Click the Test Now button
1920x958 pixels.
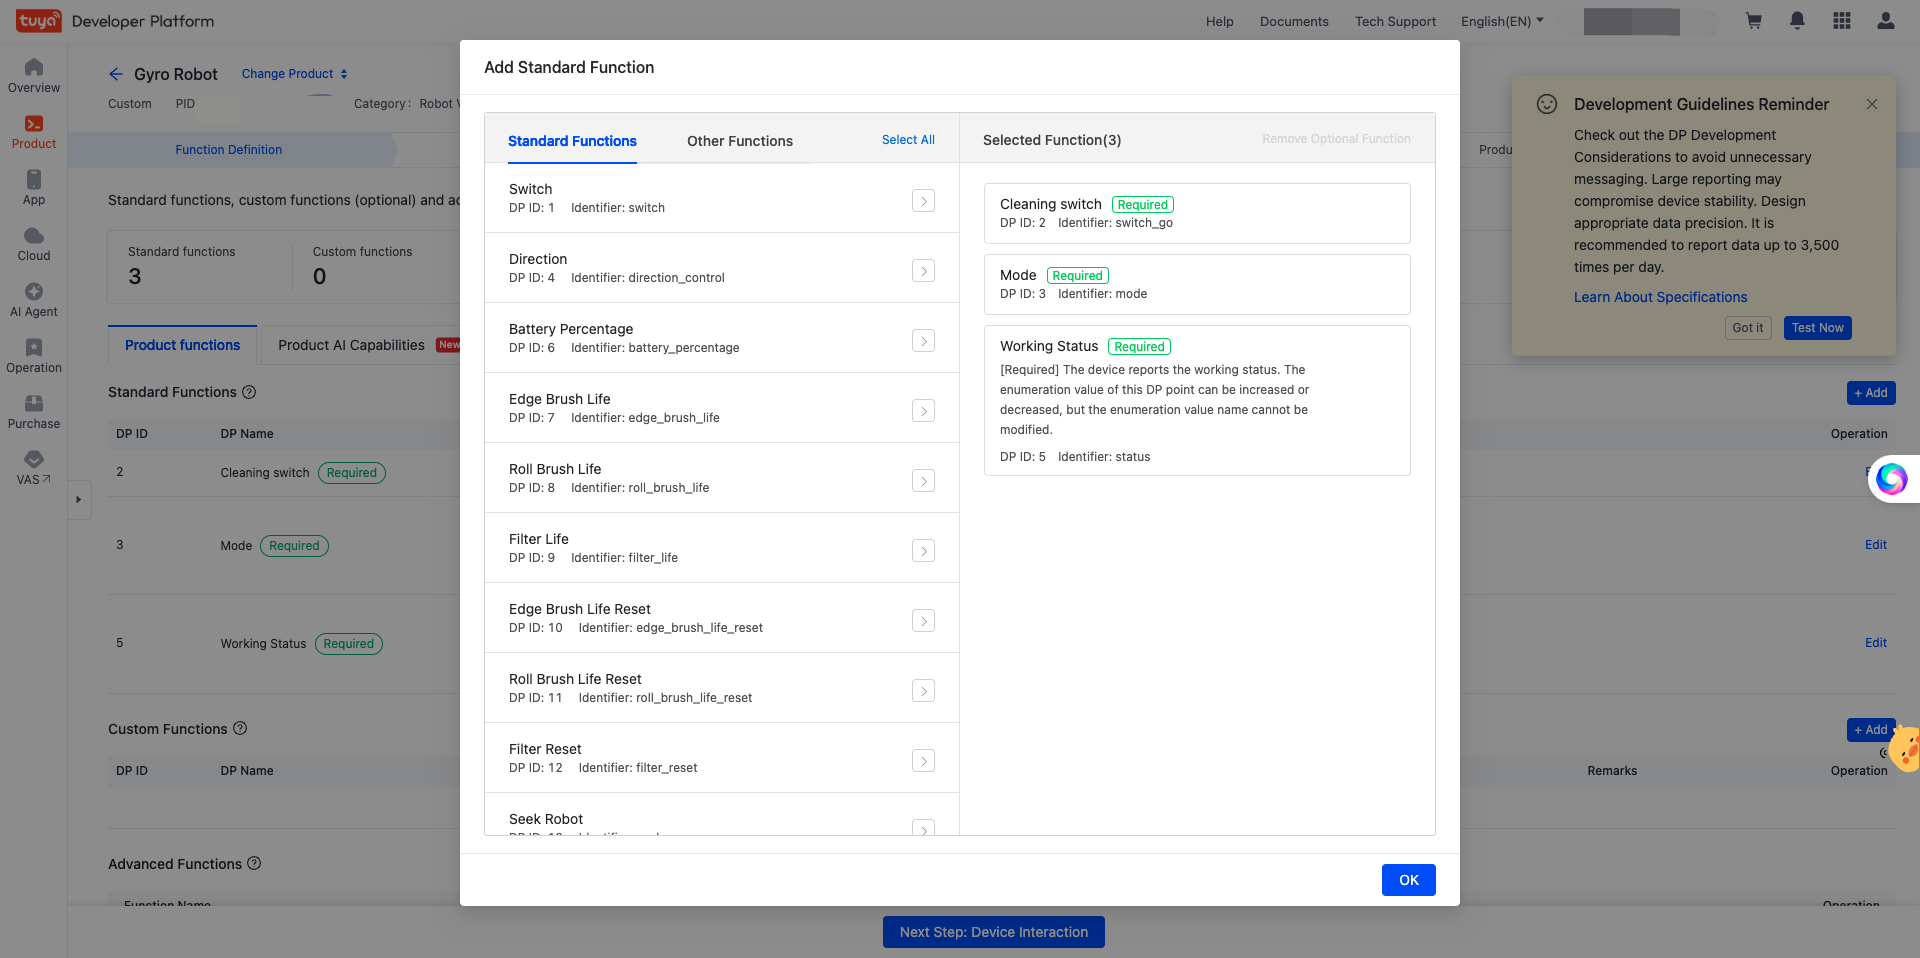pos(1817,328)
